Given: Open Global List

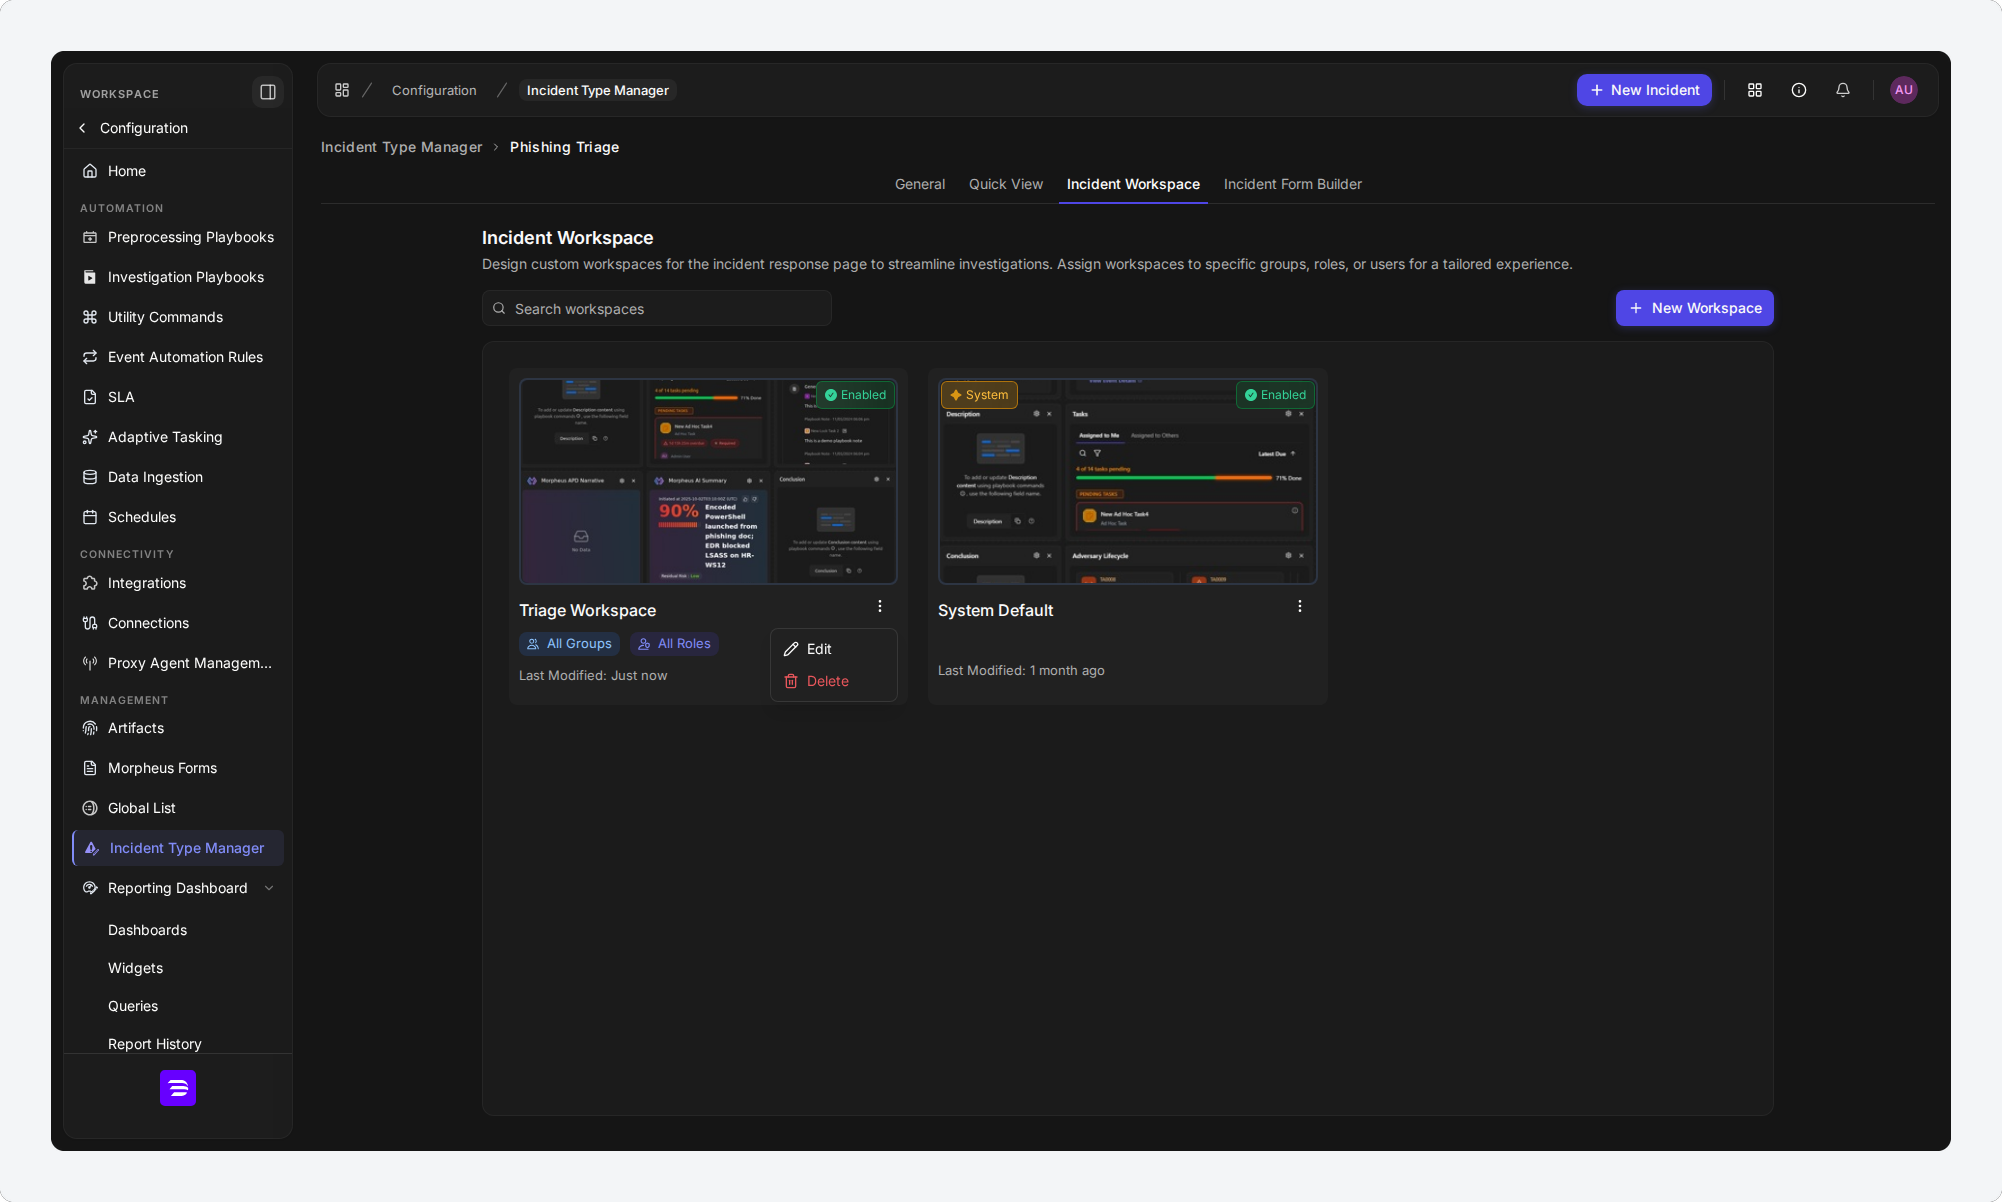Looking at the screenshot, I should 178,808.
